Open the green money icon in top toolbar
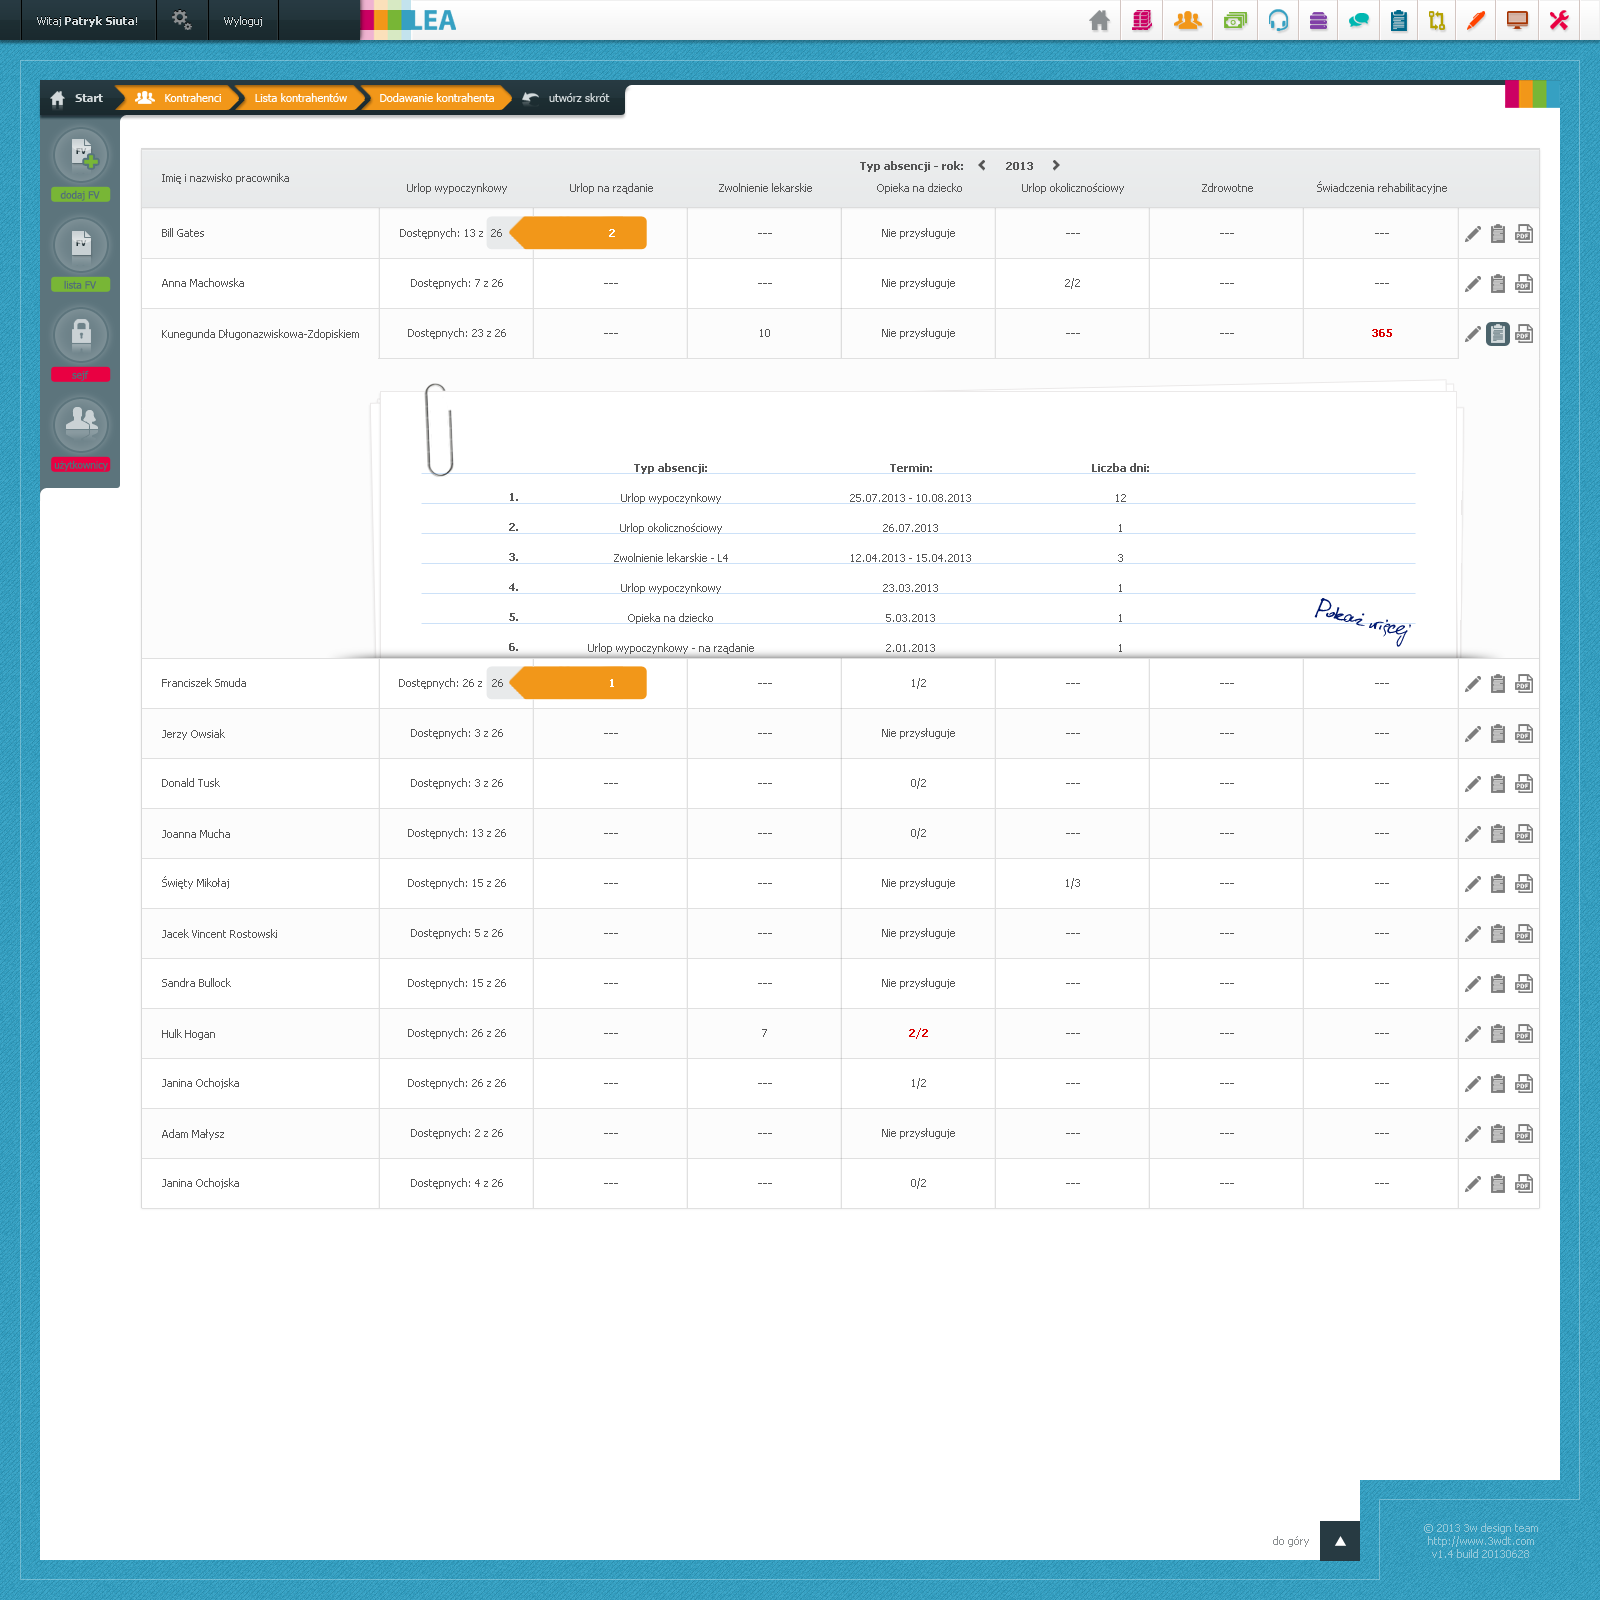Viewport: 1600px width, 1600px height. 1235,21
